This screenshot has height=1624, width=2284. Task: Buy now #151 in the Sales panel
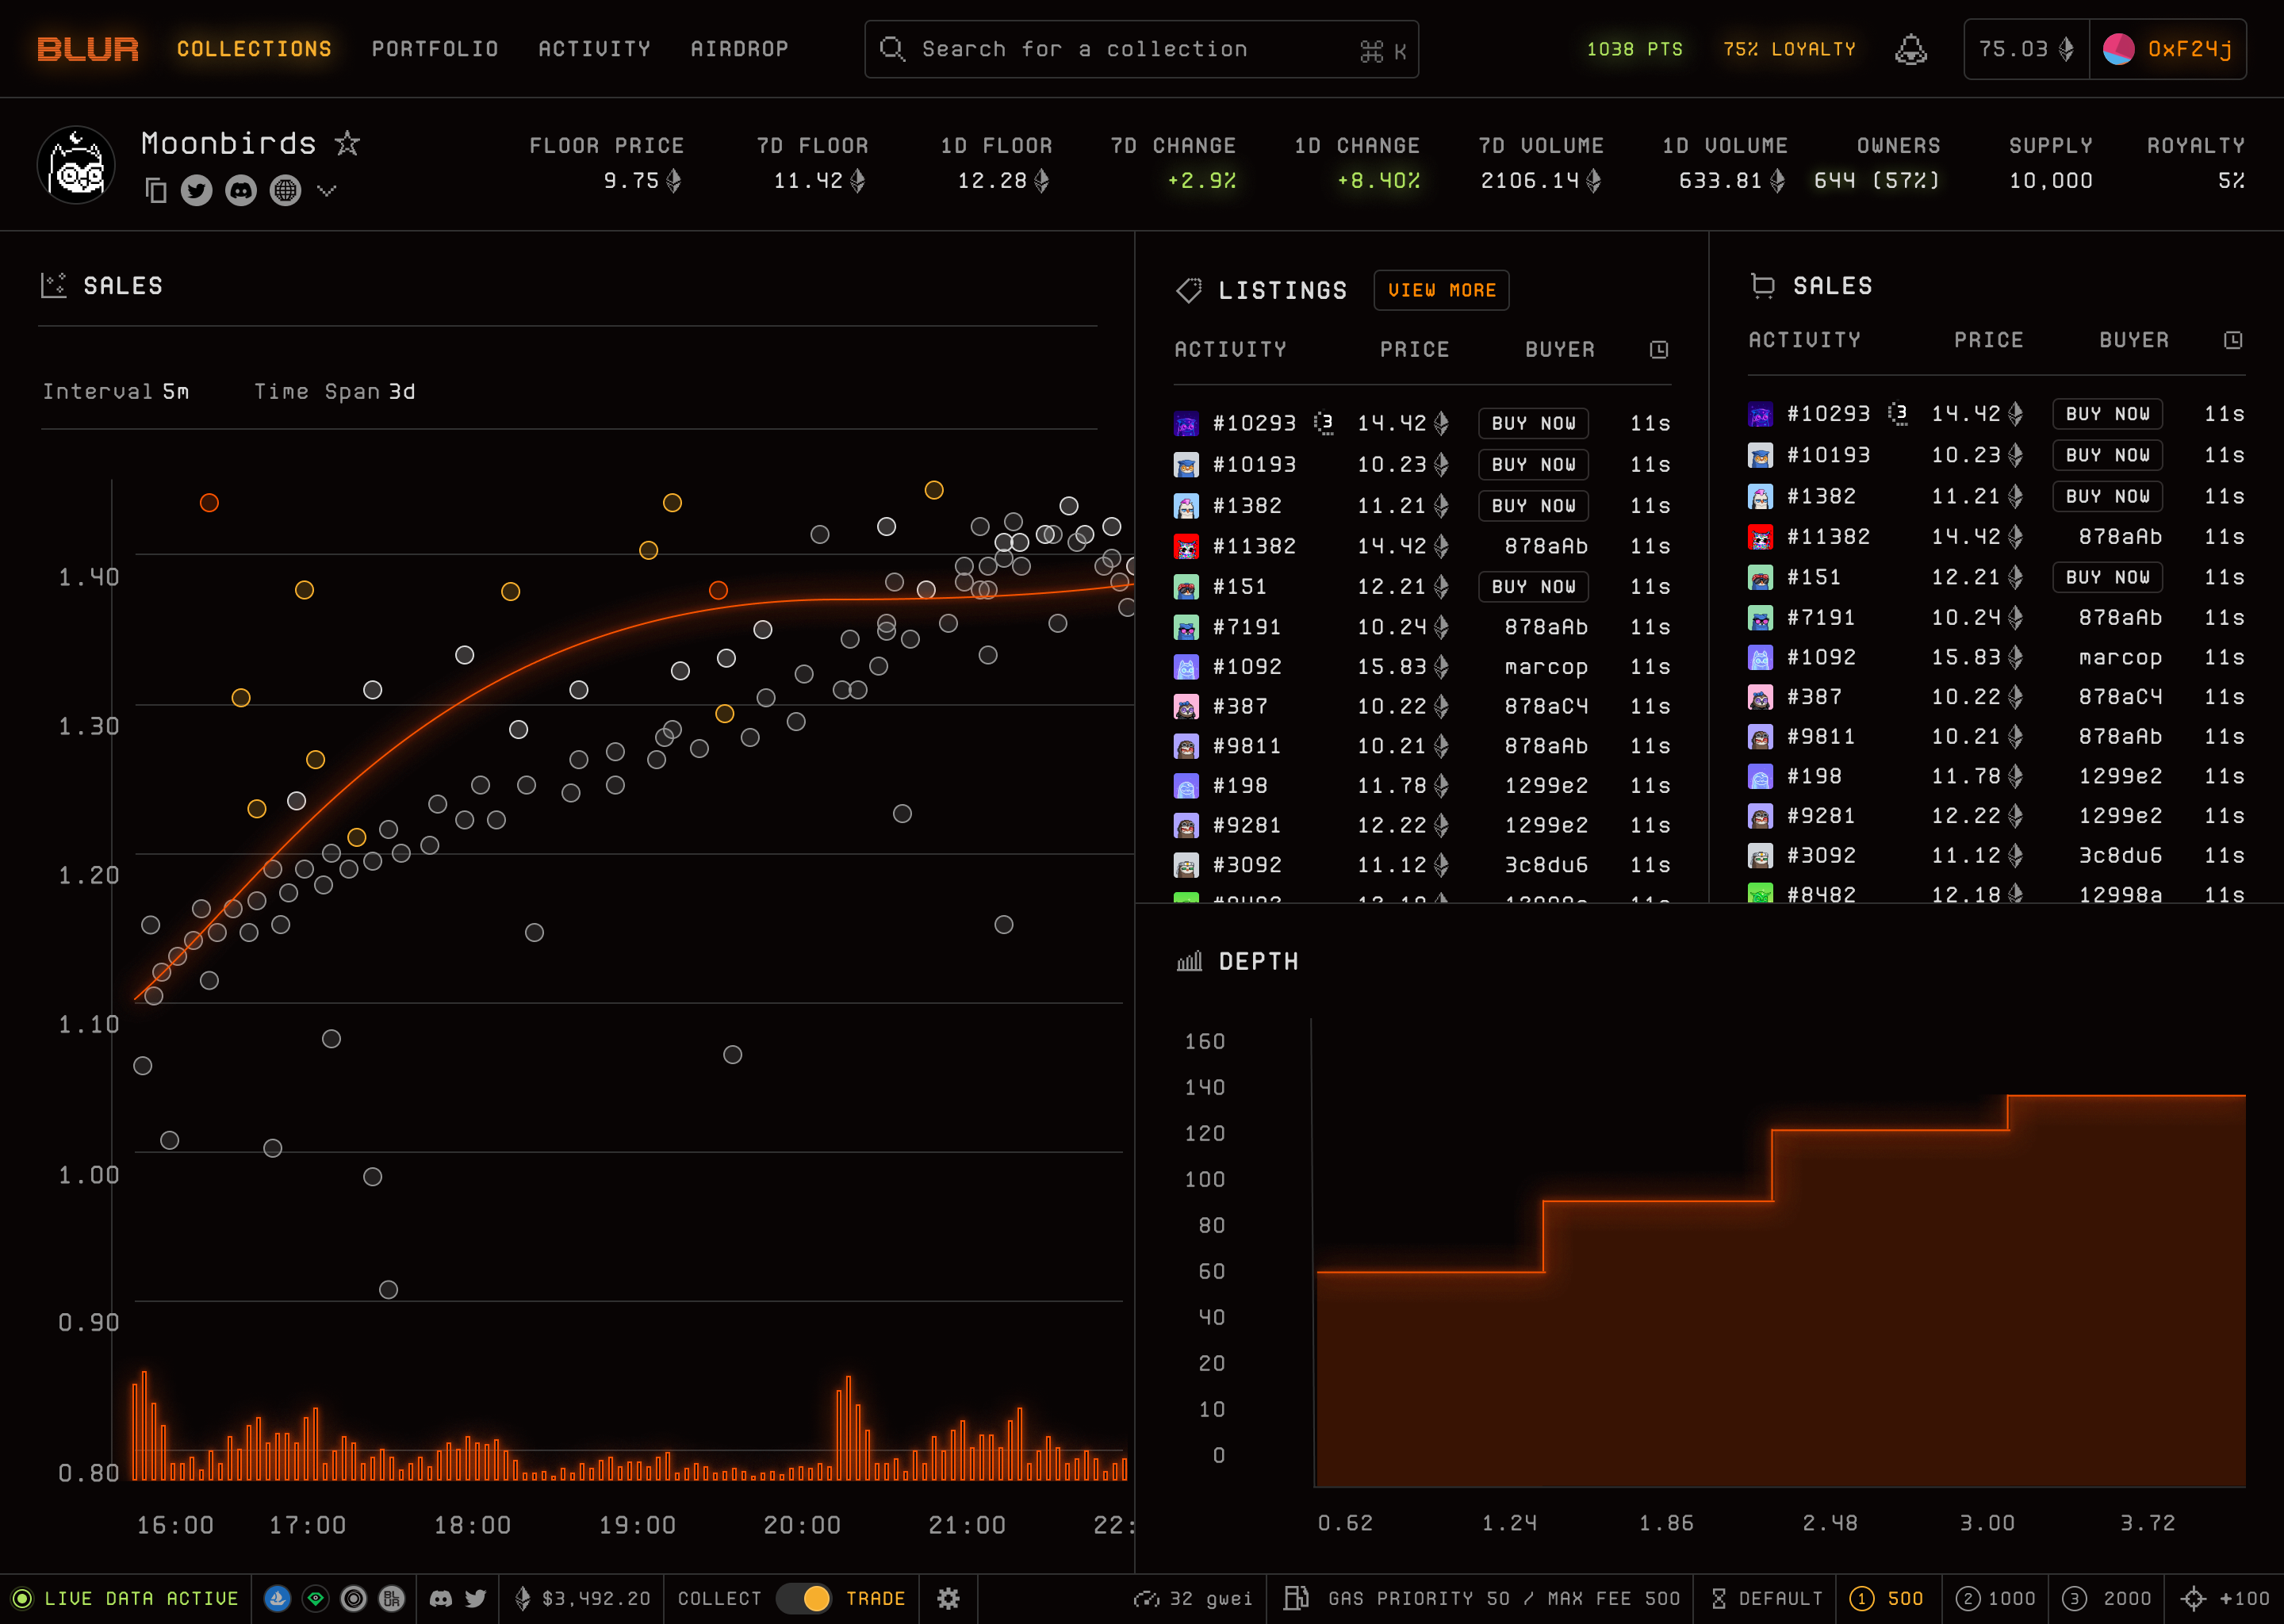[x=2107, y=577]
